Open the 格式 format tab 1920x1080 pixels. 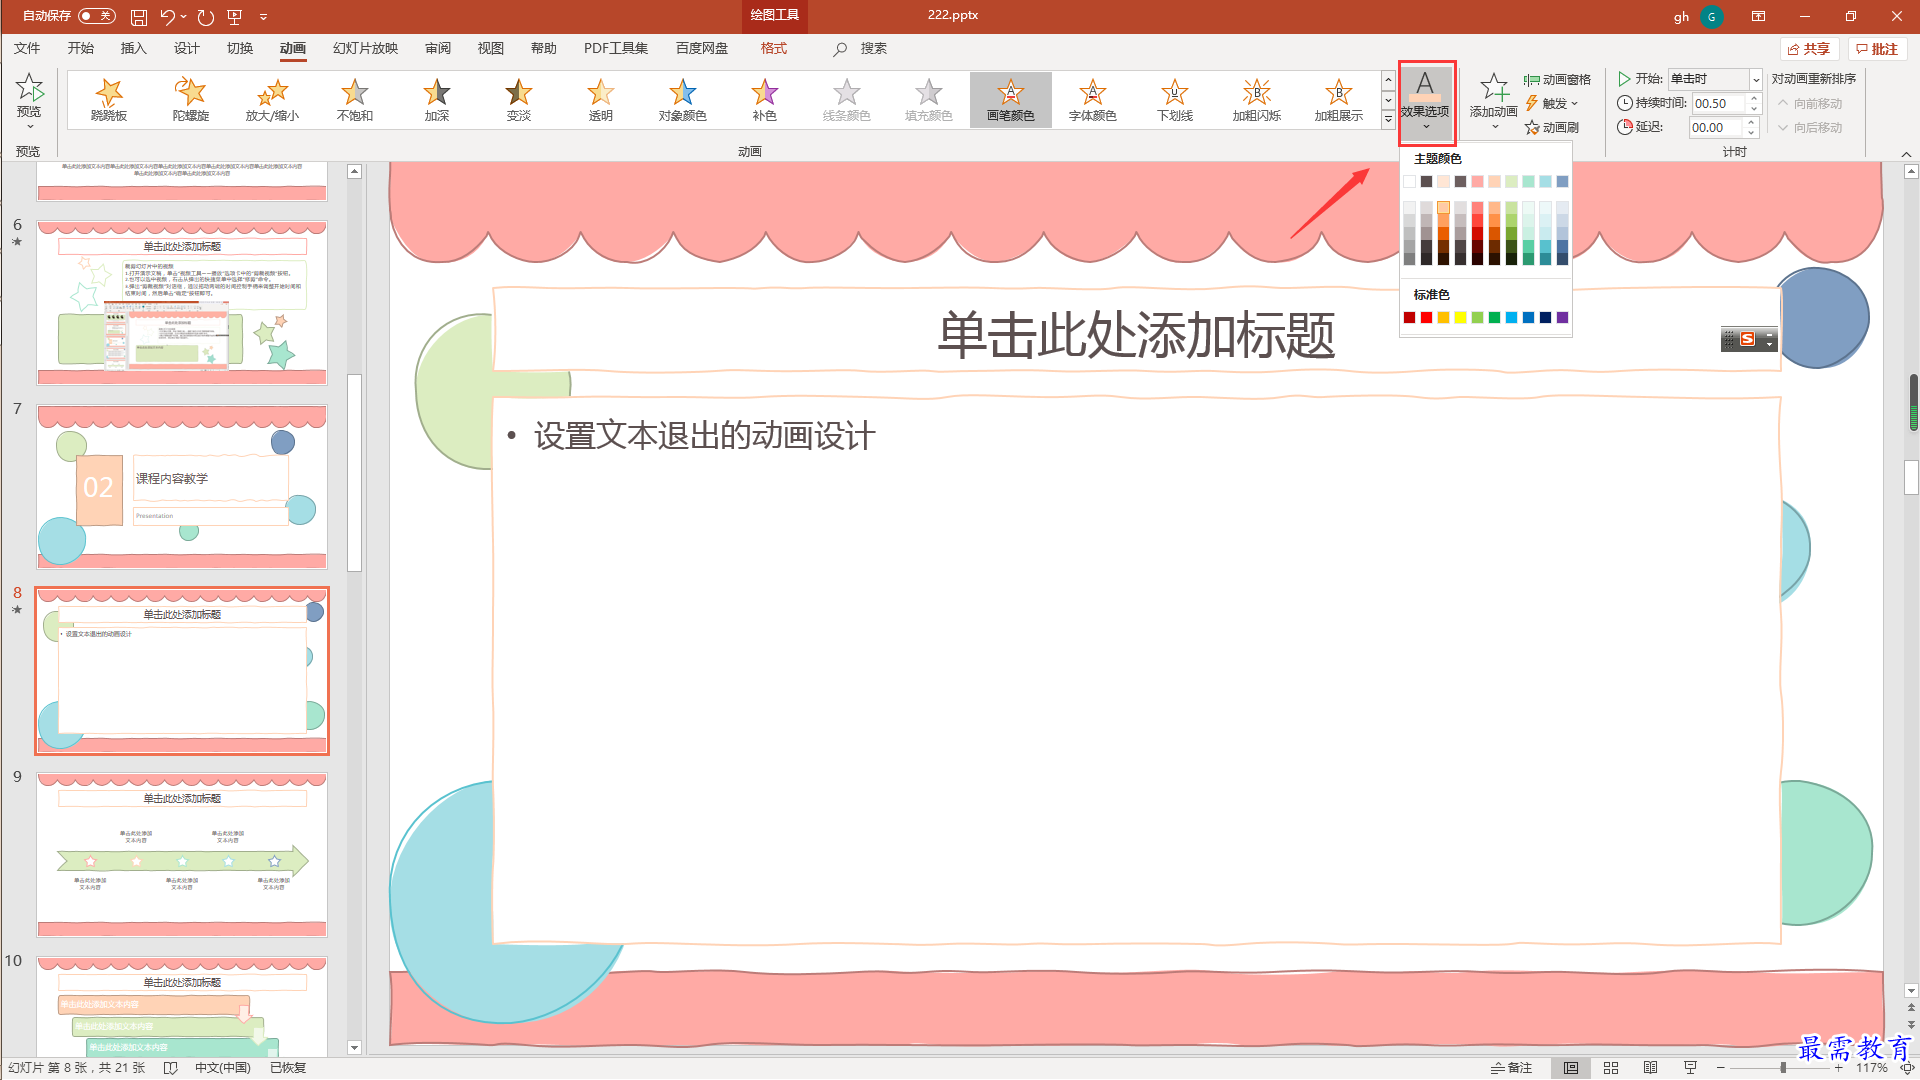(x=774, y=48)
